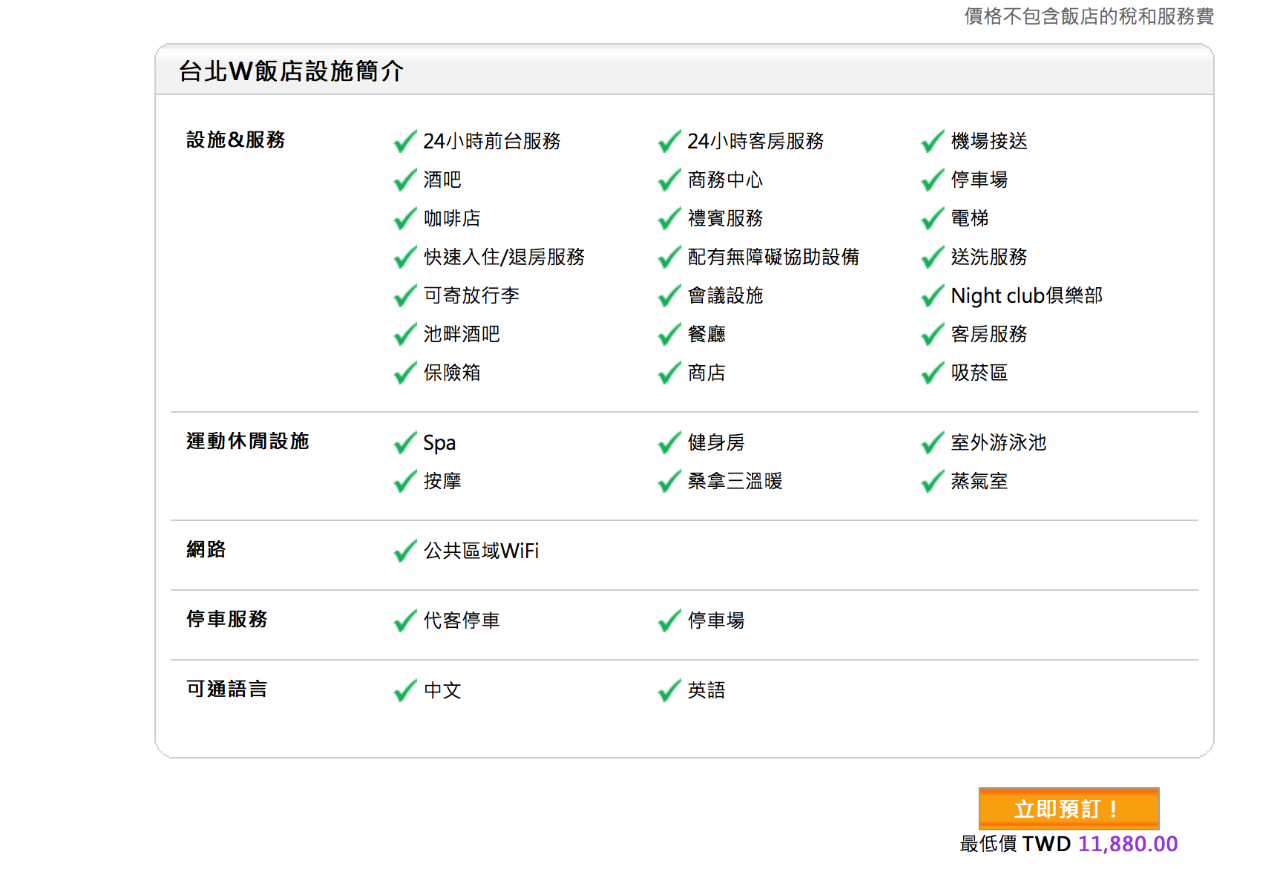The height and width of the screenshot is (869, 1280).
Task: Click checkmark icon beside 會議設施
Action: tap(669, 296)
